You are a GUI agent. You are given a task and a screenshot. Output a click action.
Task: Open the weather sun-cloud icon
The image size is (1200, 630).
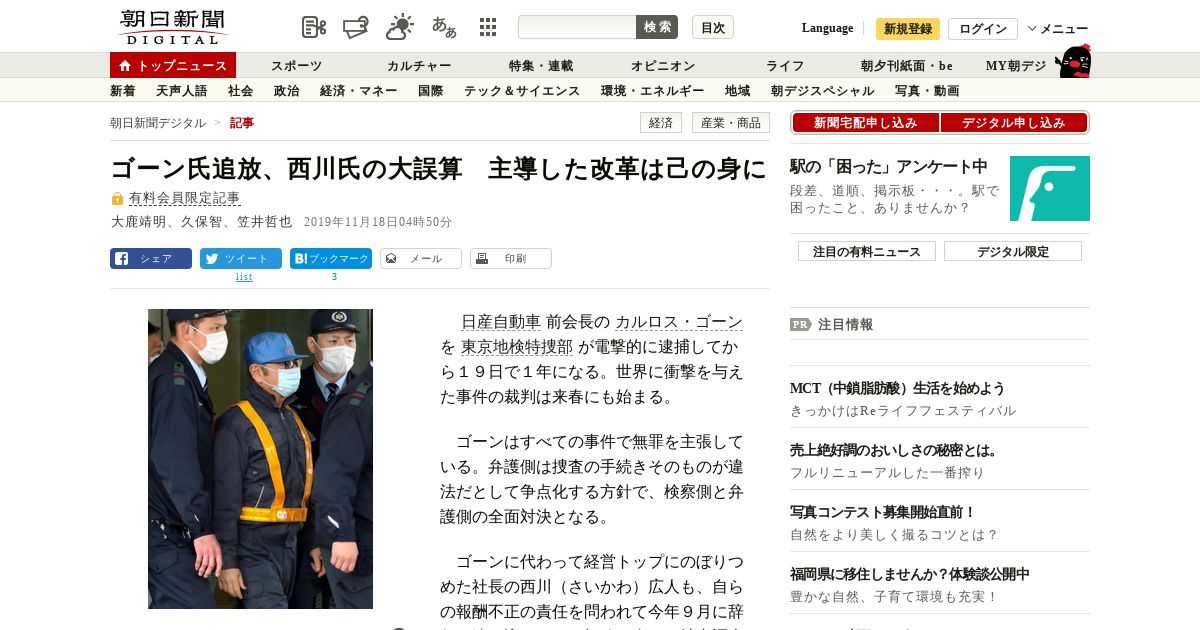400,27
